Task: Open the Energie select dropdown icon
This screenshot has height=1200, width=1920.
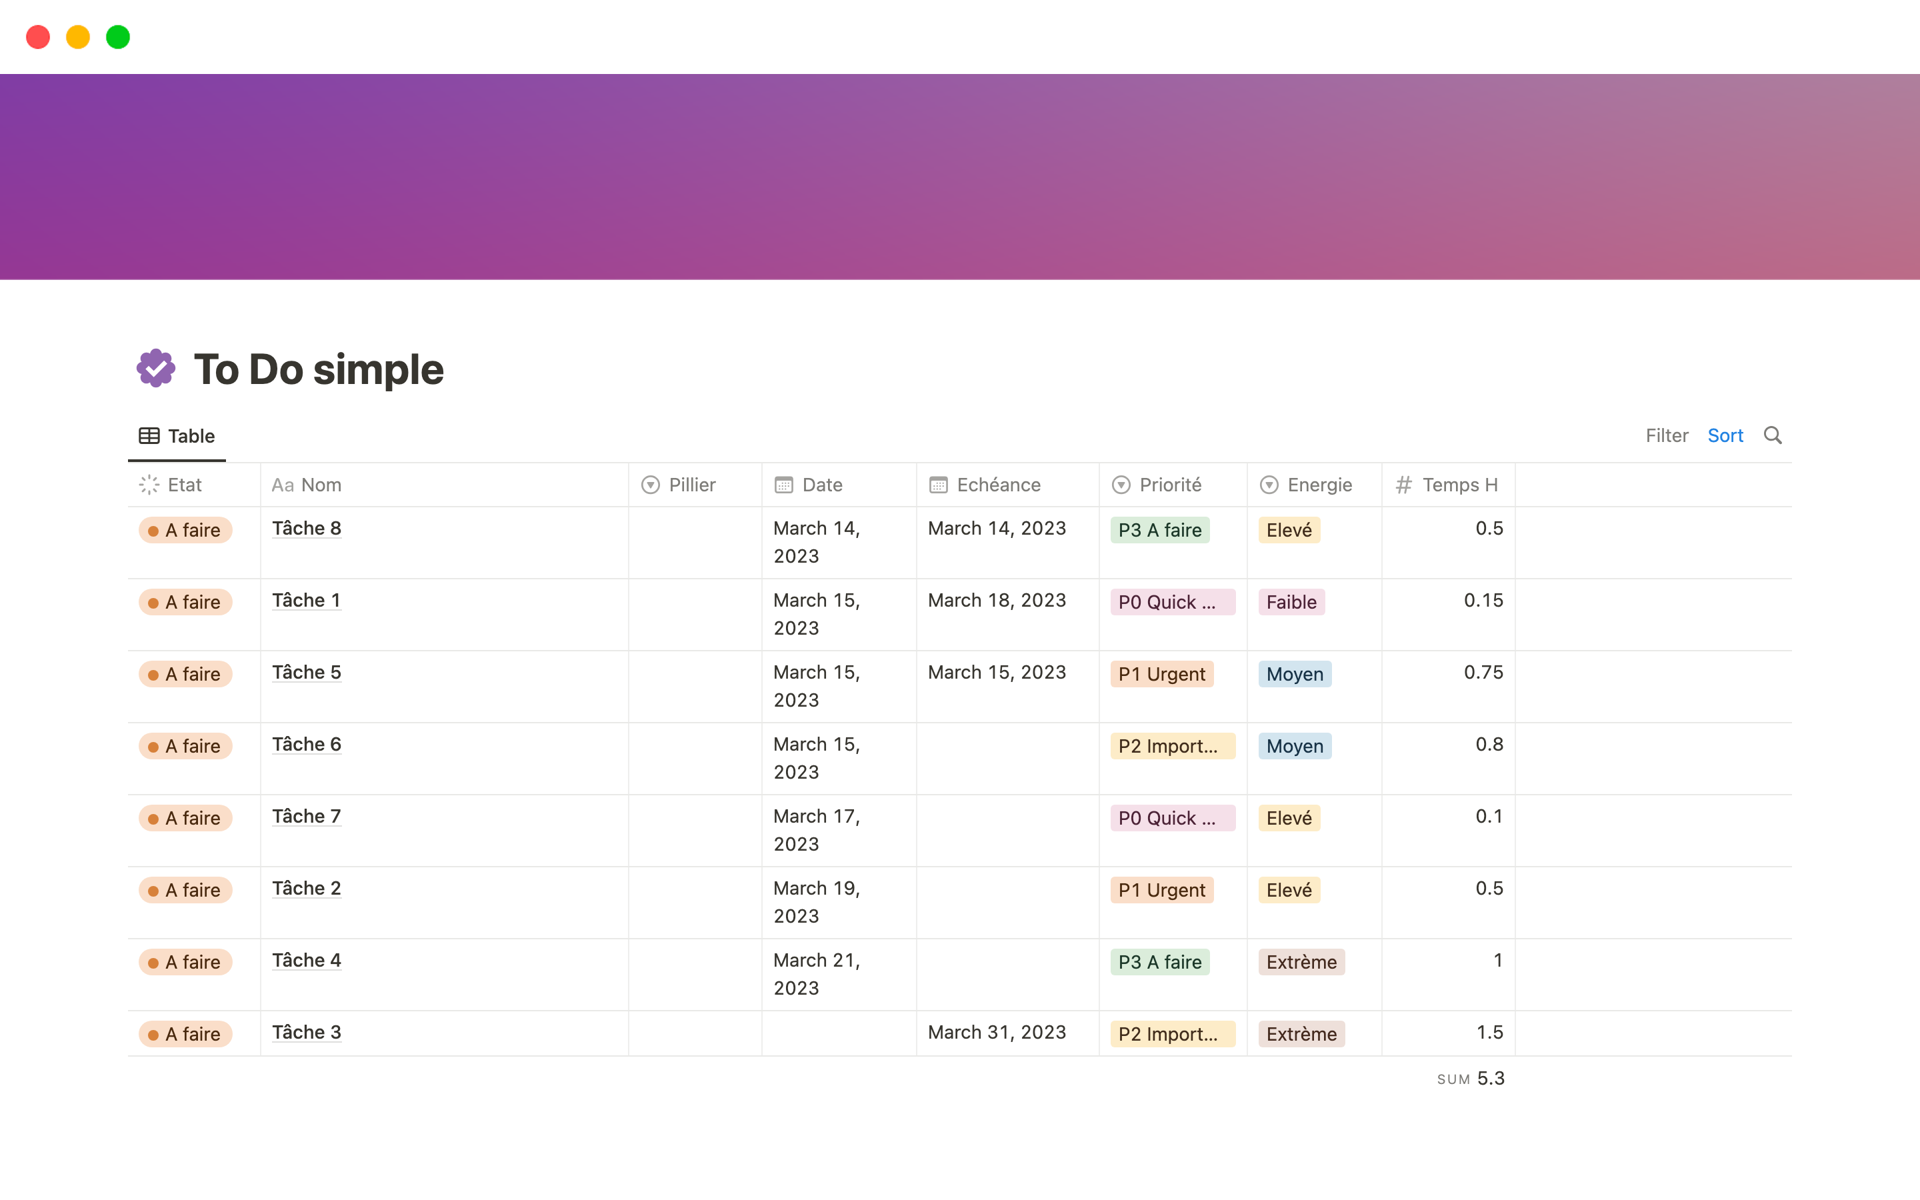Action: point(1268,484)
